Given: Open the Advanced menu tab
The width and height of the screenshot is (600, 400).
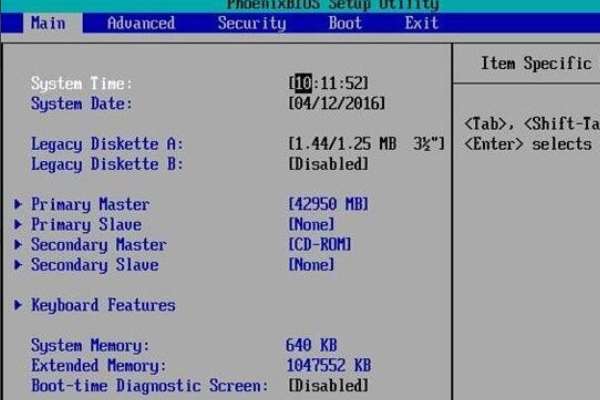Looking at the screenshot, I should click(x=141, y=23).
